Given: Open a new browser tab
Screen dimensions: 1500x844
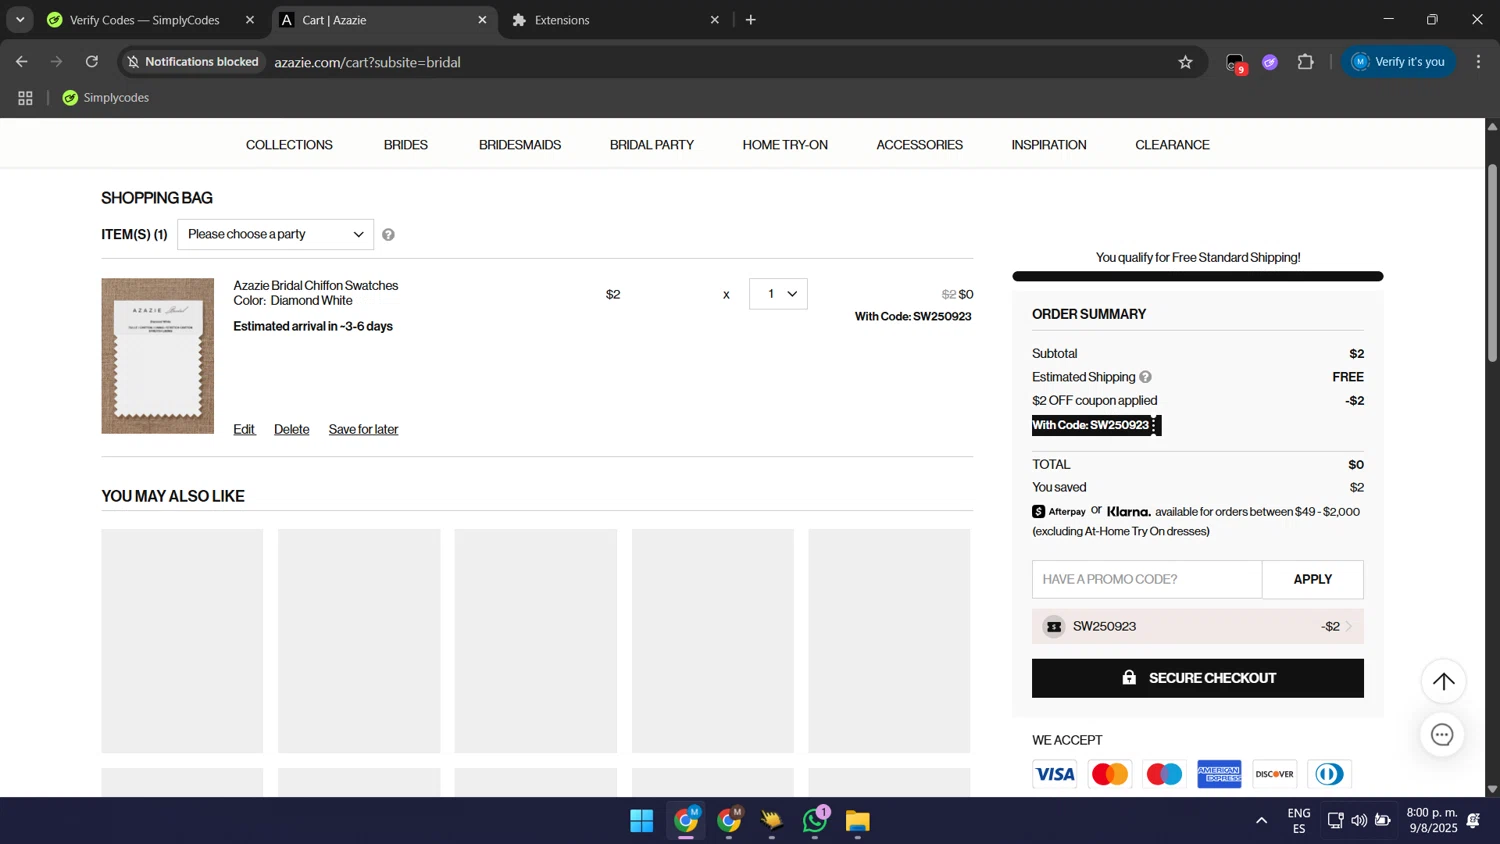Looking at the screenshot, I should (751, 20).
